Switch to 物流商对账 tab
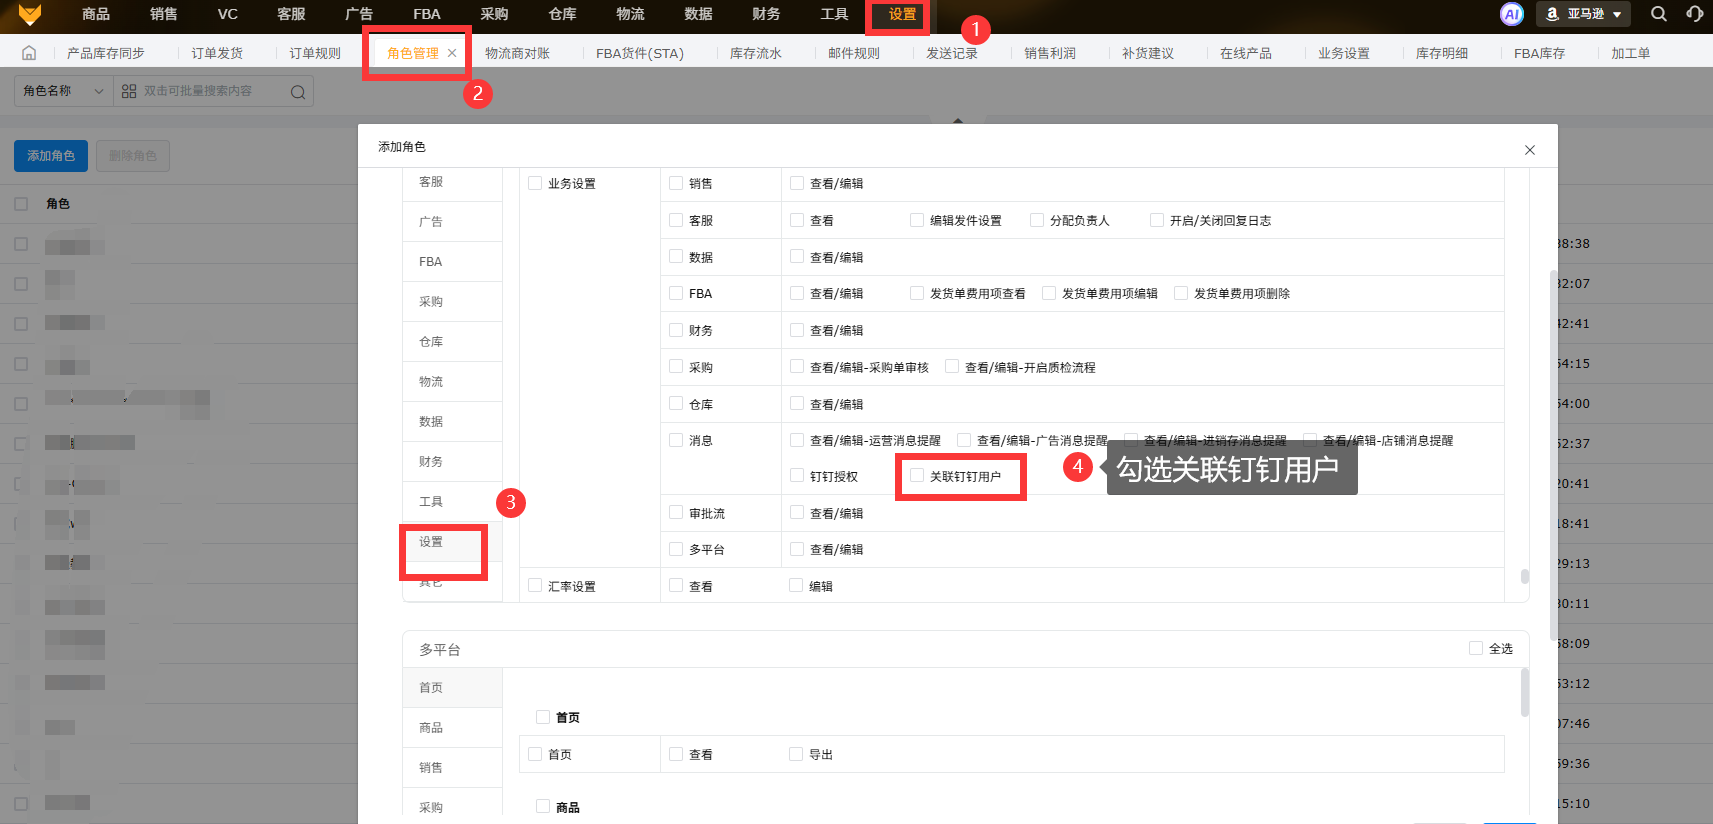 tap(517, 53)
